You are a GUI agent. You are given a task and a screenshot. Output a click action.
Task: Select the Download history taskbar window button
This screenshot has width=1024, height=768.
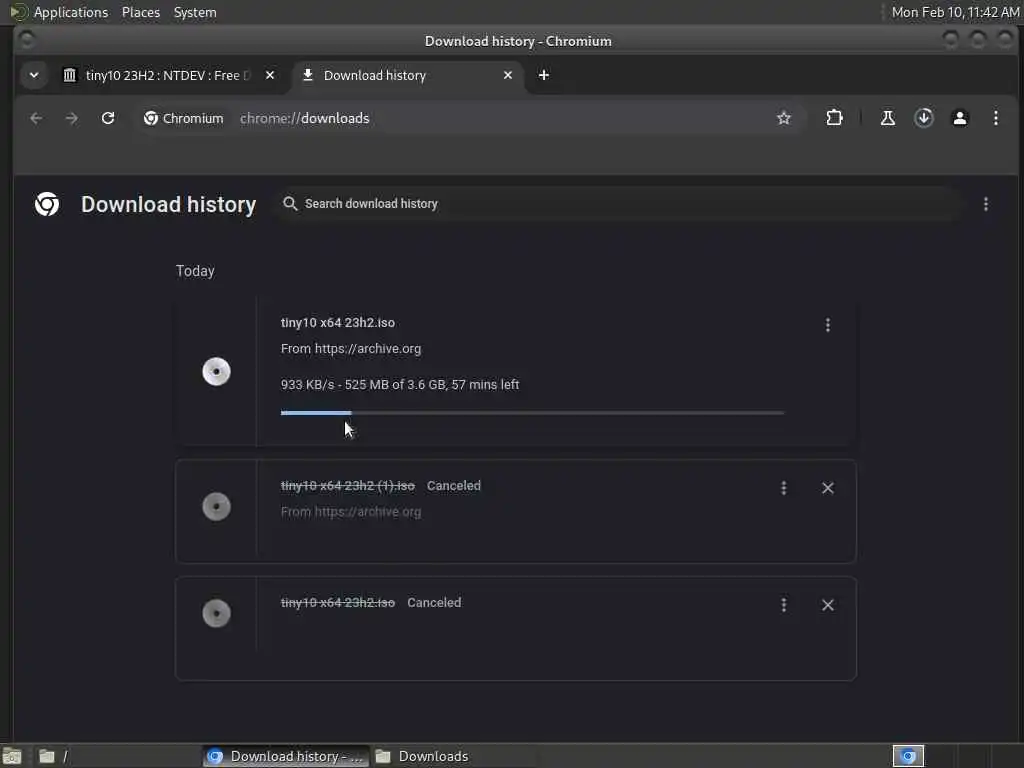(286, 756)
